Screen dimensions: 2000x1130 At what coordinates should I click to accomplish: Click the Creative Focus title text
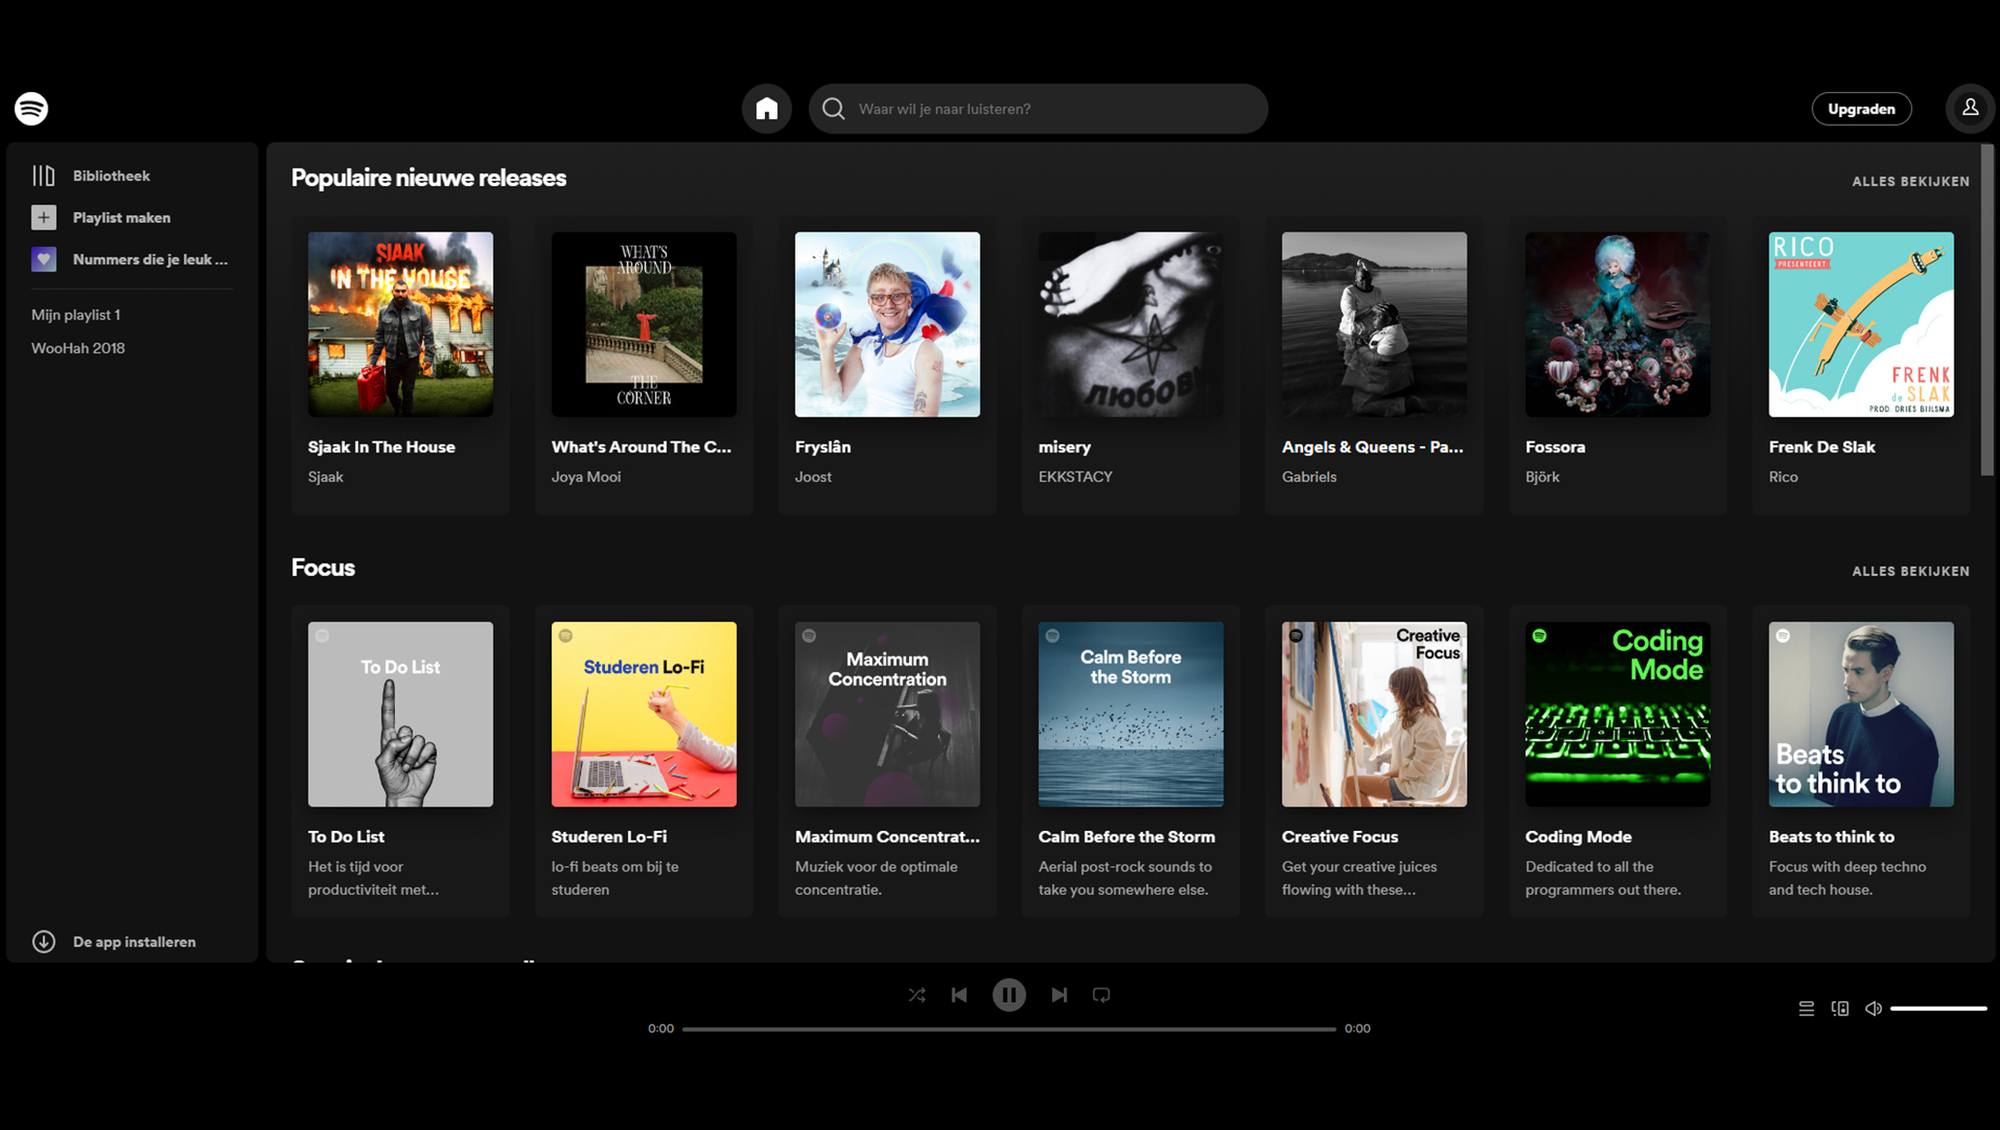click(1340, 837)
